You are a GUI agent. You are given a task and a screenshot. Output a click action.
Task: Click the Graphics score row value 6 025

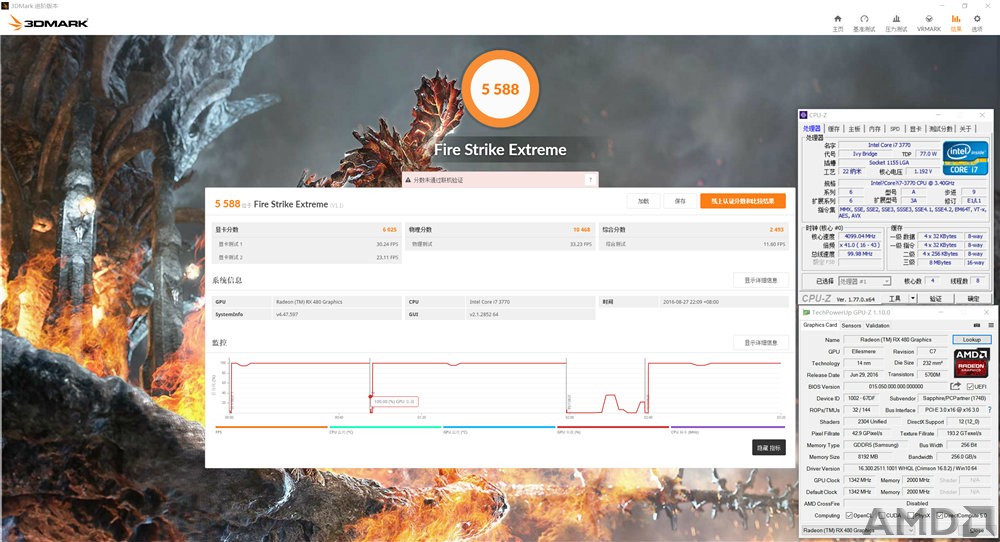coord(389,230)
